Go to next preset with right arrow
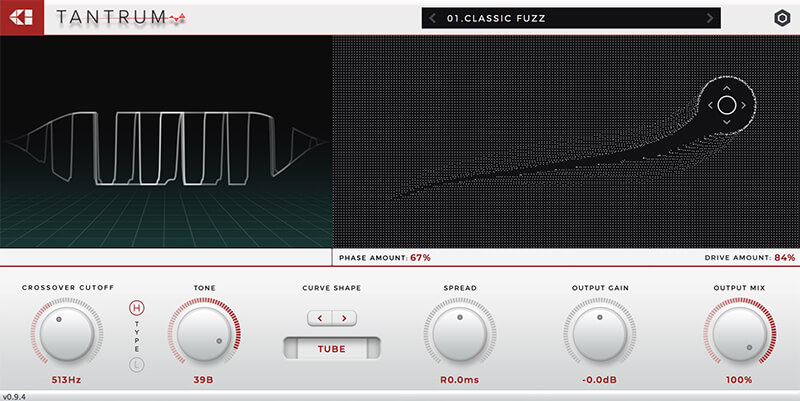800x401 pixels. tap(710, 18)
